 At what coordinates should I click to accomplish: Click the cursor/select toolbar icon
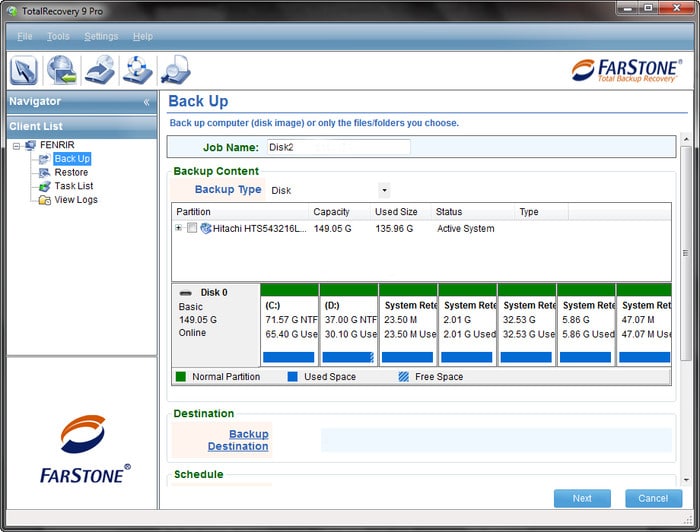pos(24,70)
